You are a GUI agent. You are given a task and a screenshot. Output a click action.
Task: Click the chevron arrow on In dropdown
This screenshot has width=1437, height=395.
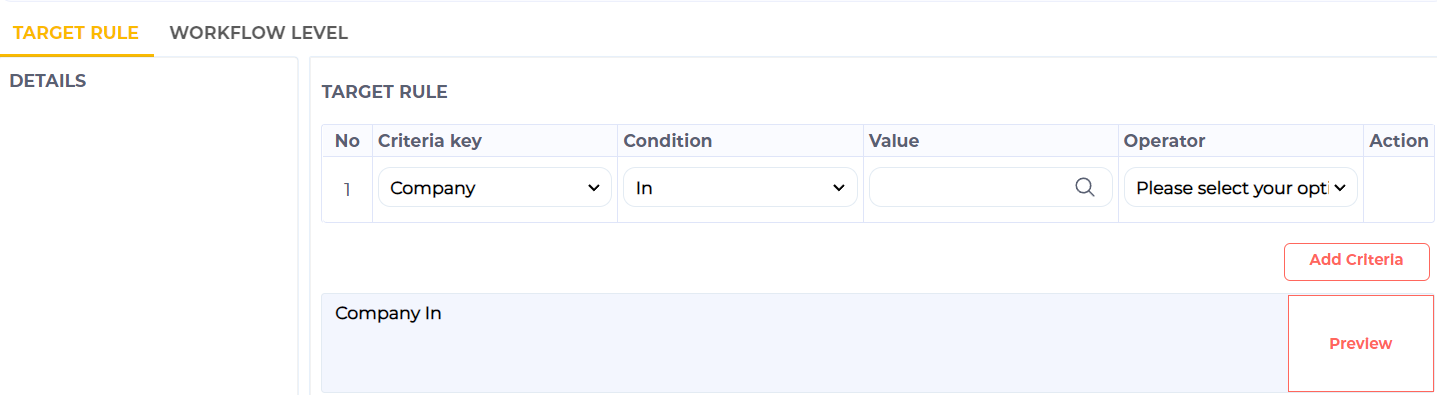tap(839, 188)
